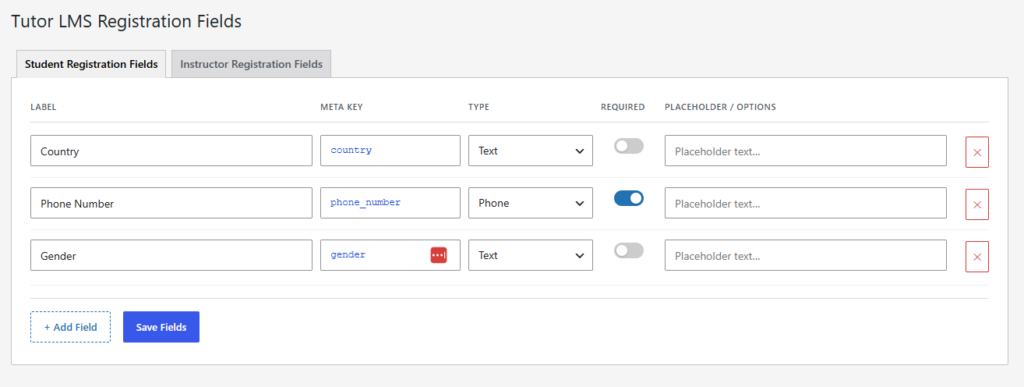The image size is (1024, 387).
Task: Click the red icon in gender meta key
Action: pyautogui.click(x=438, y=255)
